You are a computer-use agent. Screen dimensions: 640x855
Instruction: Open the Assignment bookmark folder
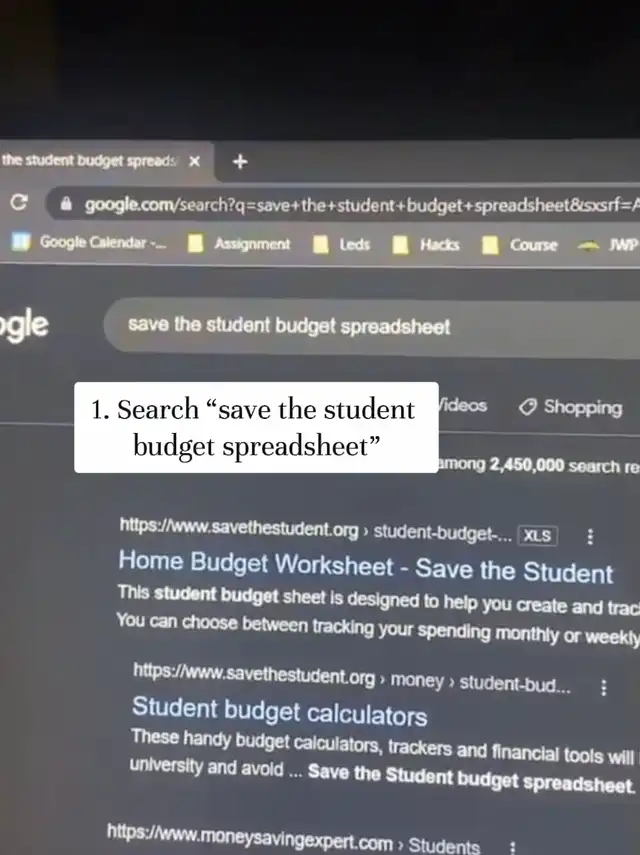[239, 244]
